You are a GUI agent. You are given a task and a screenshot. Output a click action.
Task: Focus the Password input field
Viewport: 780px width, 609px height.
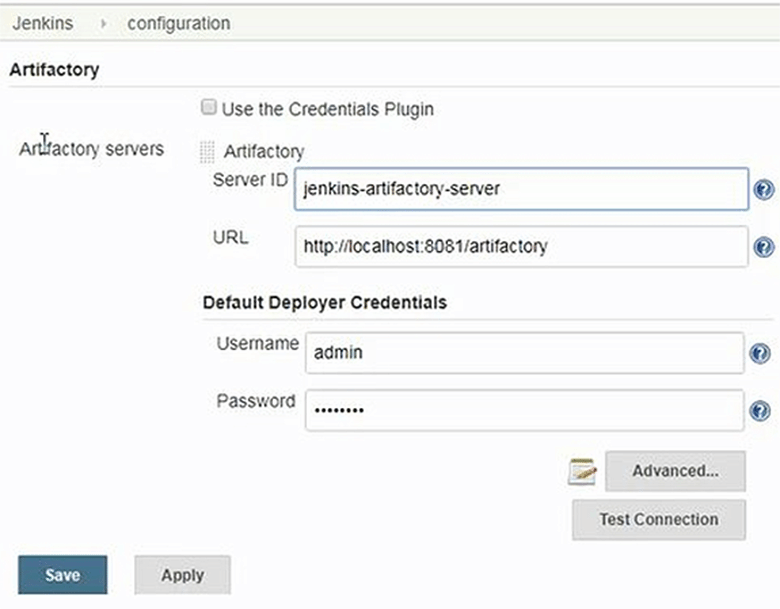click(525, 410)
